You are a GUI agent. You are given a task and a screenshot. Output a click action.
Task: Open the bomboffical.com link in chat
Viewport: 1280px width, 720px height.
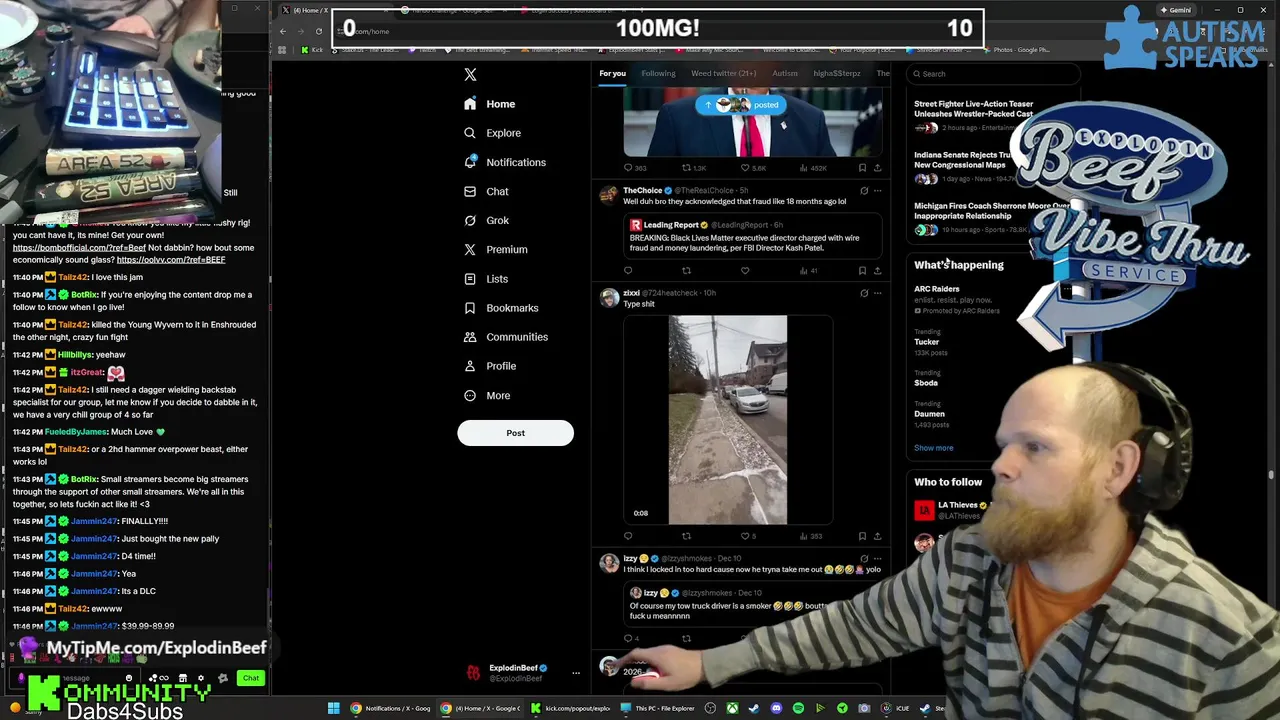click(x=79, y=247)
